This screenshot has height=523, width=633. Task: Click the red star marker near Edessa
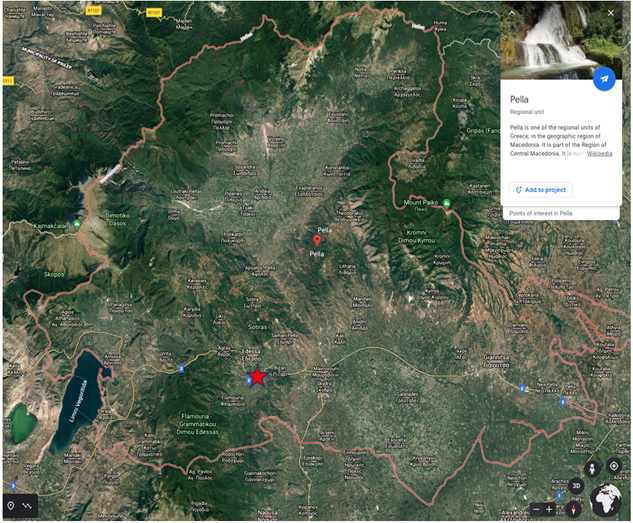tap(258, 376)
